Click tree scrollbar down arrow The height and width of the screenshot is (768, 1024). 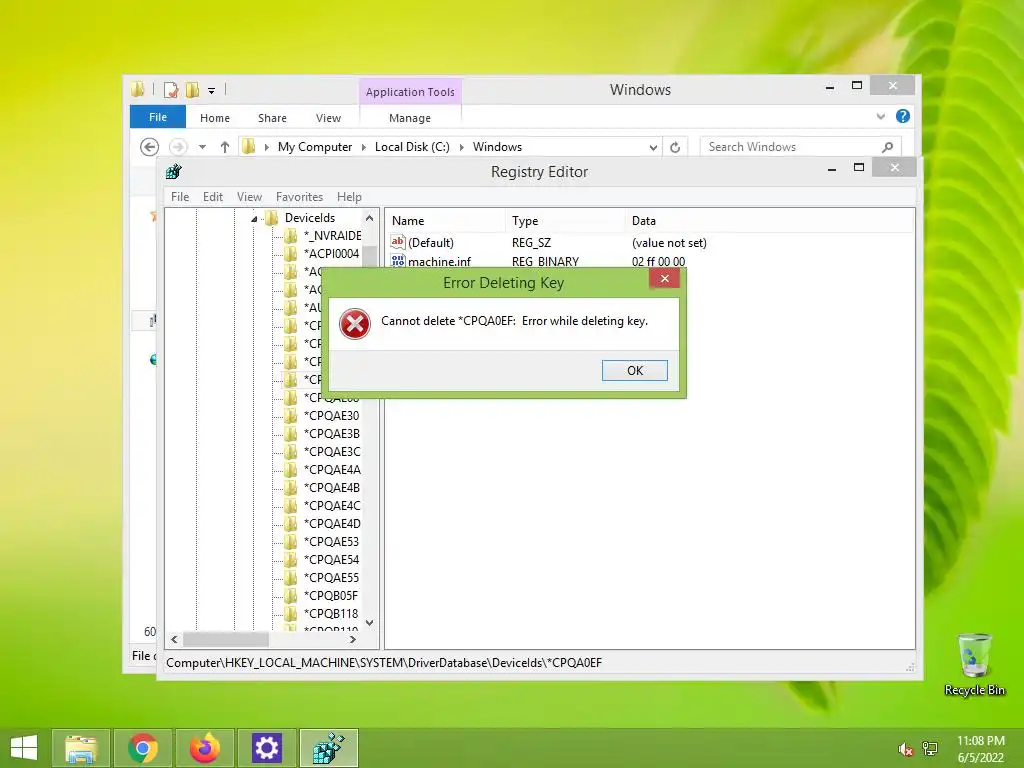370,623
